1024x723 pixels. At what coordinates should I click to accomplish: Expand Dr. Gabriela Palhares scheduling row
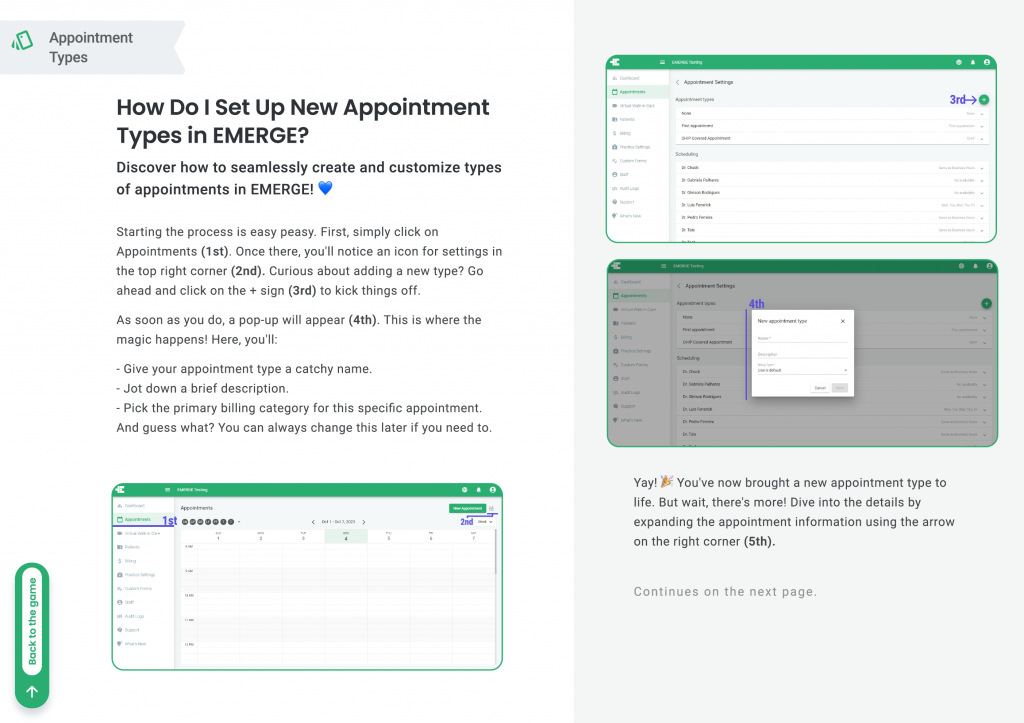(982, 181)
